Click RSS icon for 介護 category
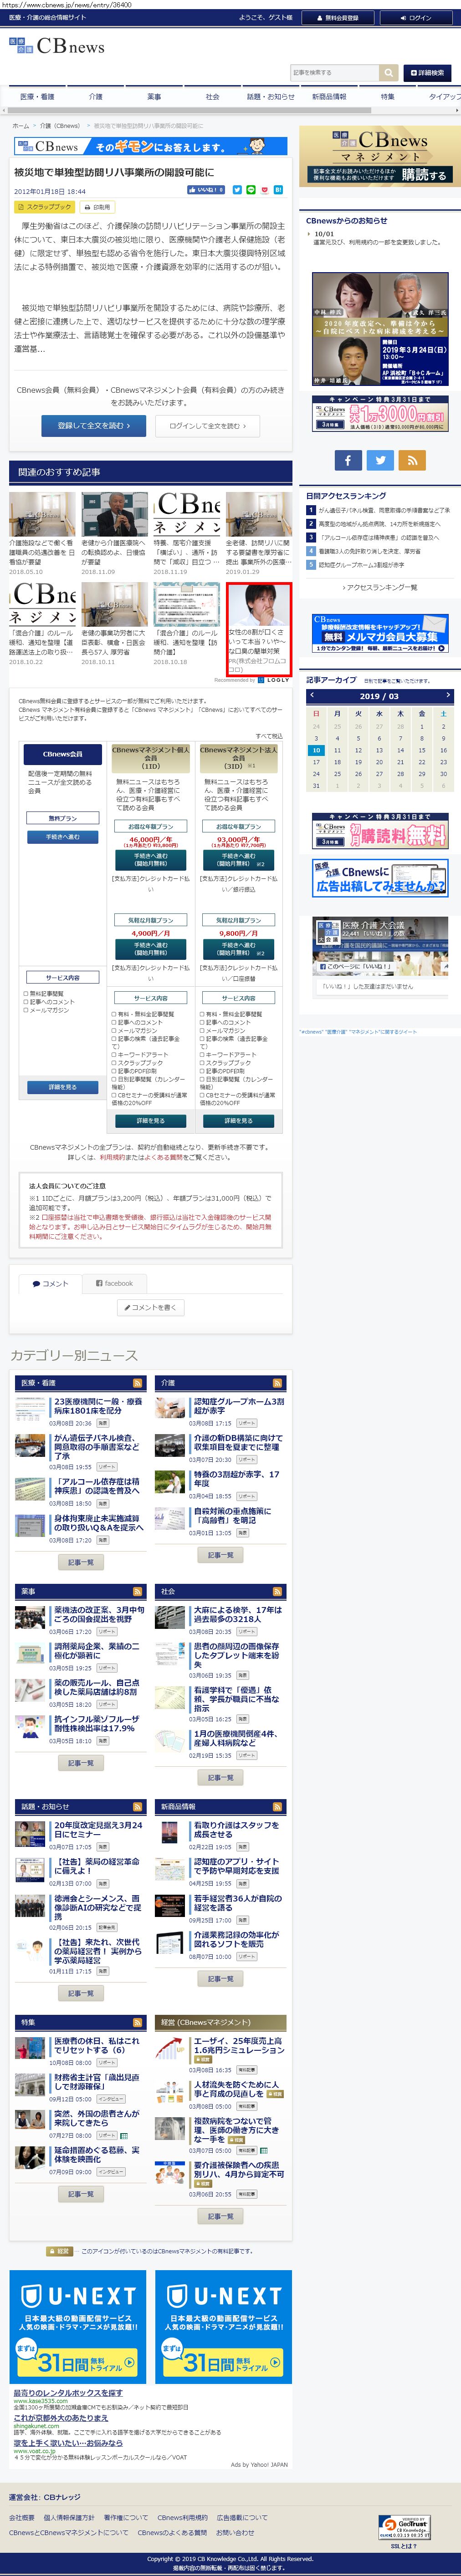This screenshot has width=461, height=2576. pos(277,1383)
